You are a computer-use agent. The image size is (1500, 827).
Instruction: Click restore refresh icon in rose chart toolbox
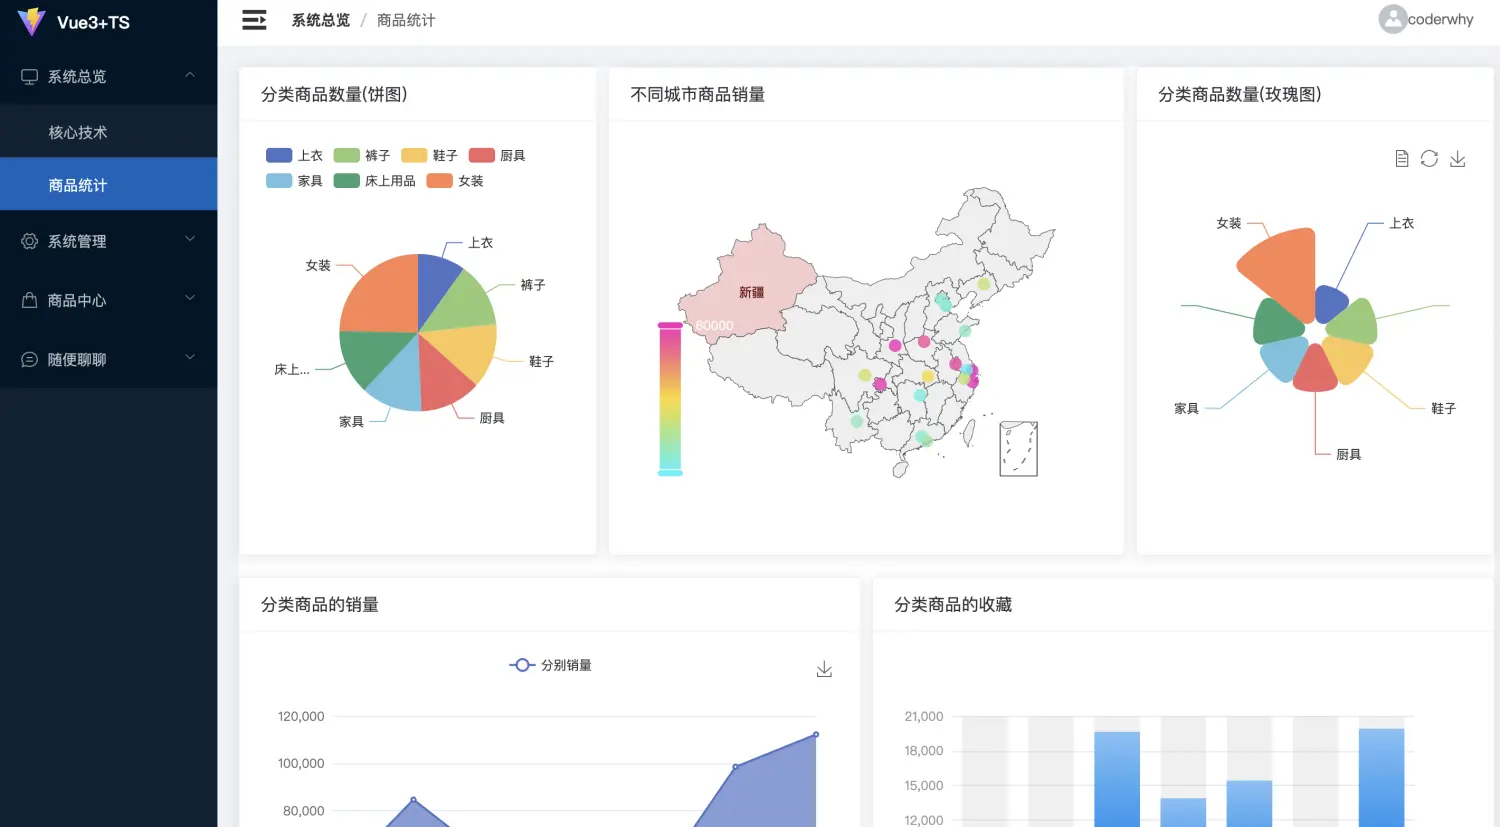pyautogui.click(x=1429, y=159)
